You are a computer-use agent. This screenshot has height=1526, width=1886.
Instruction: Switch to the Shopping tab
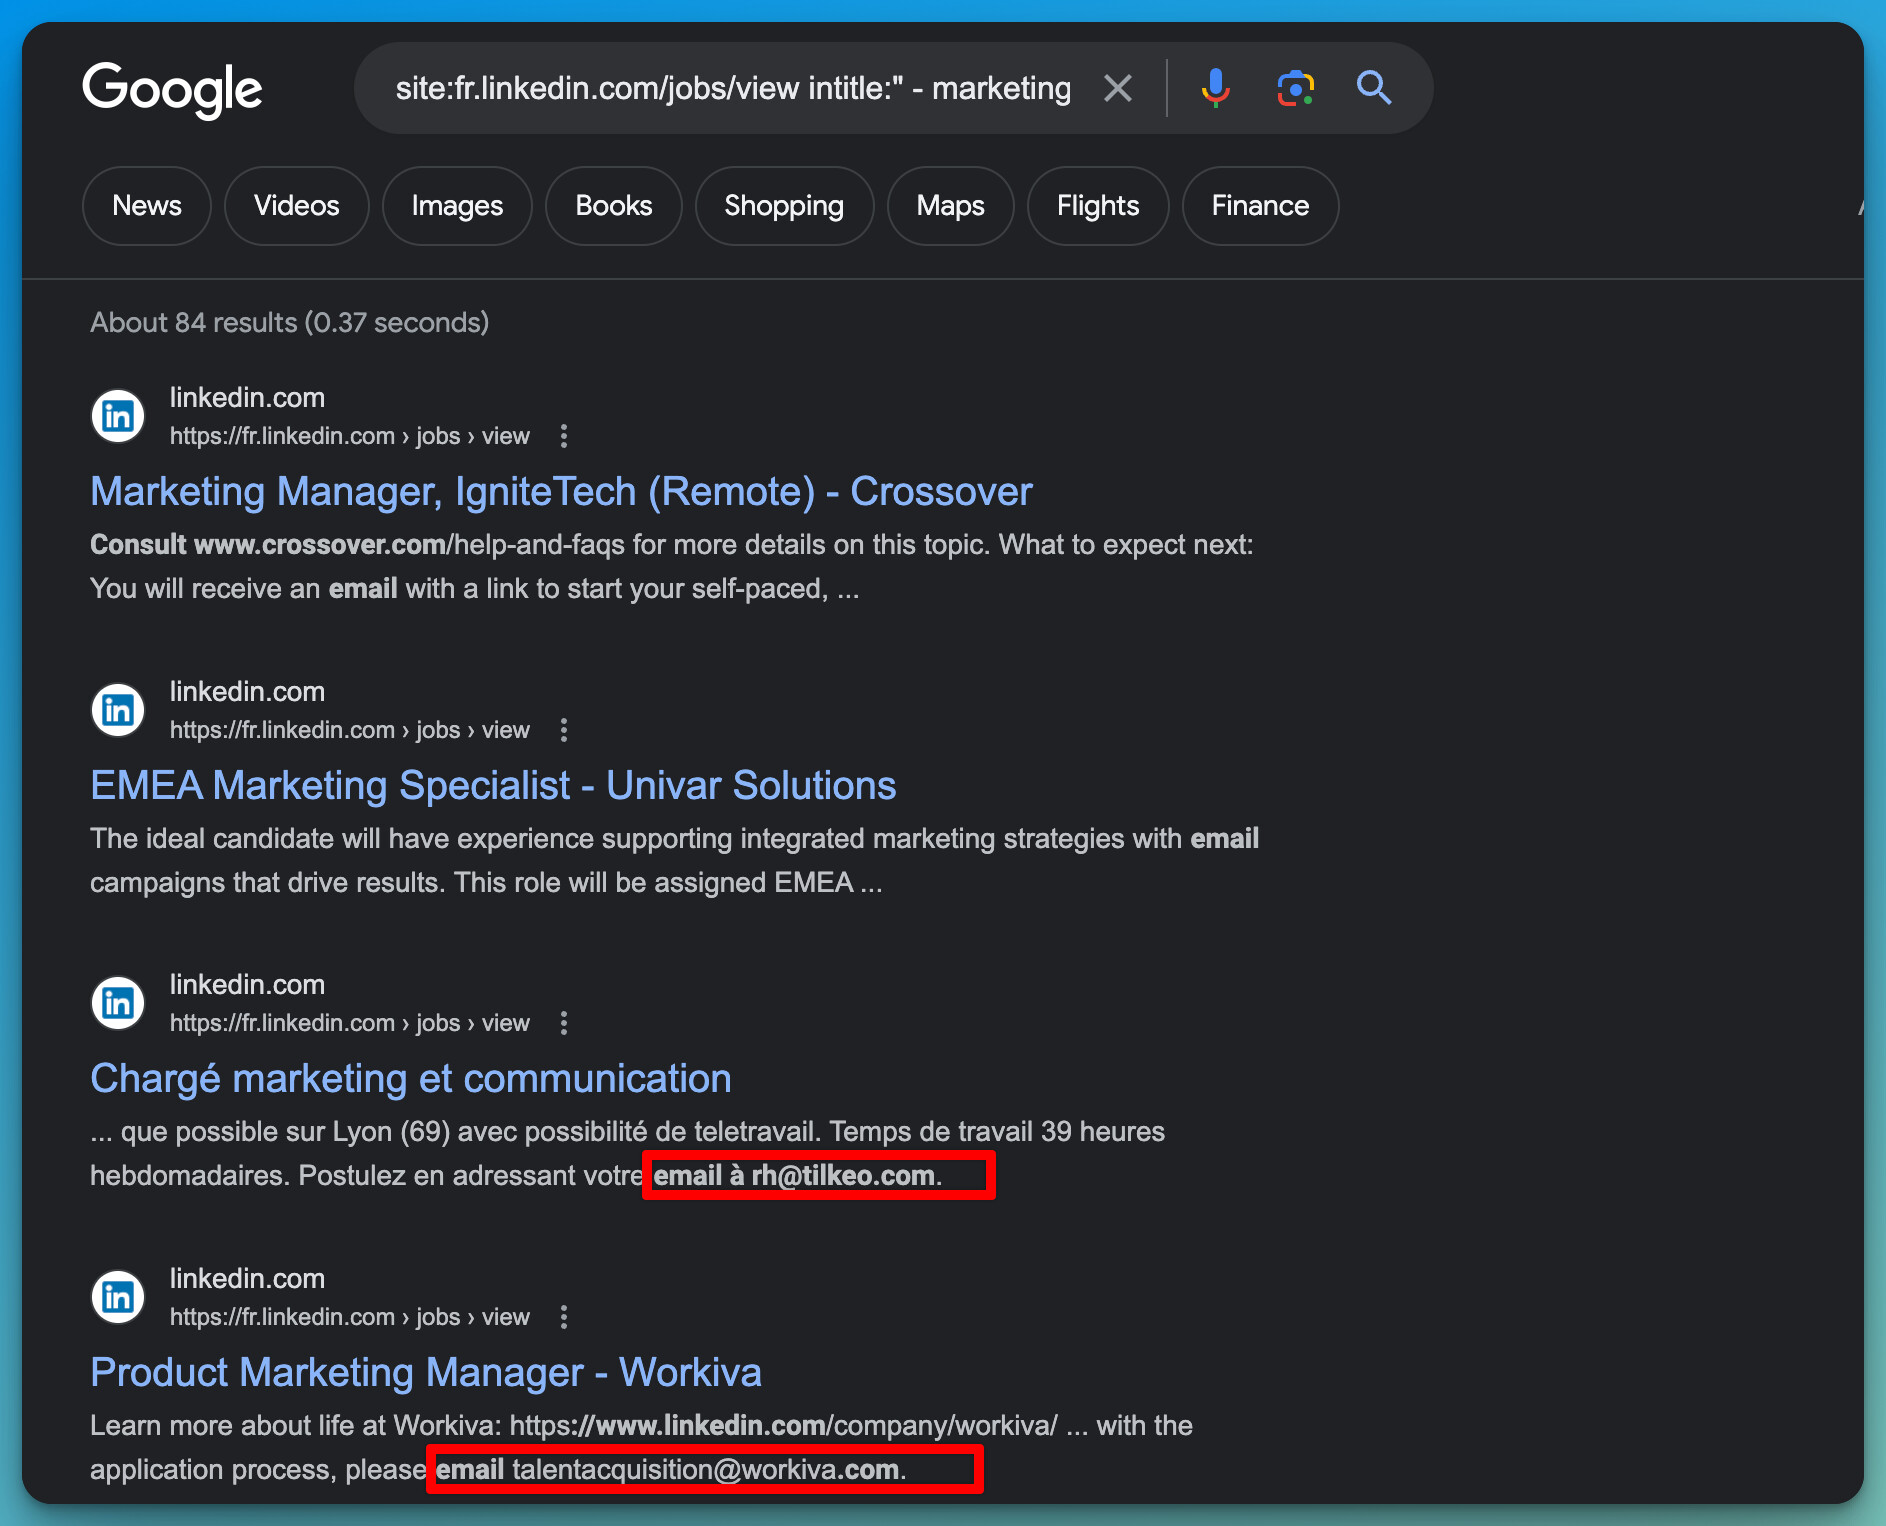tap(784, 206)
